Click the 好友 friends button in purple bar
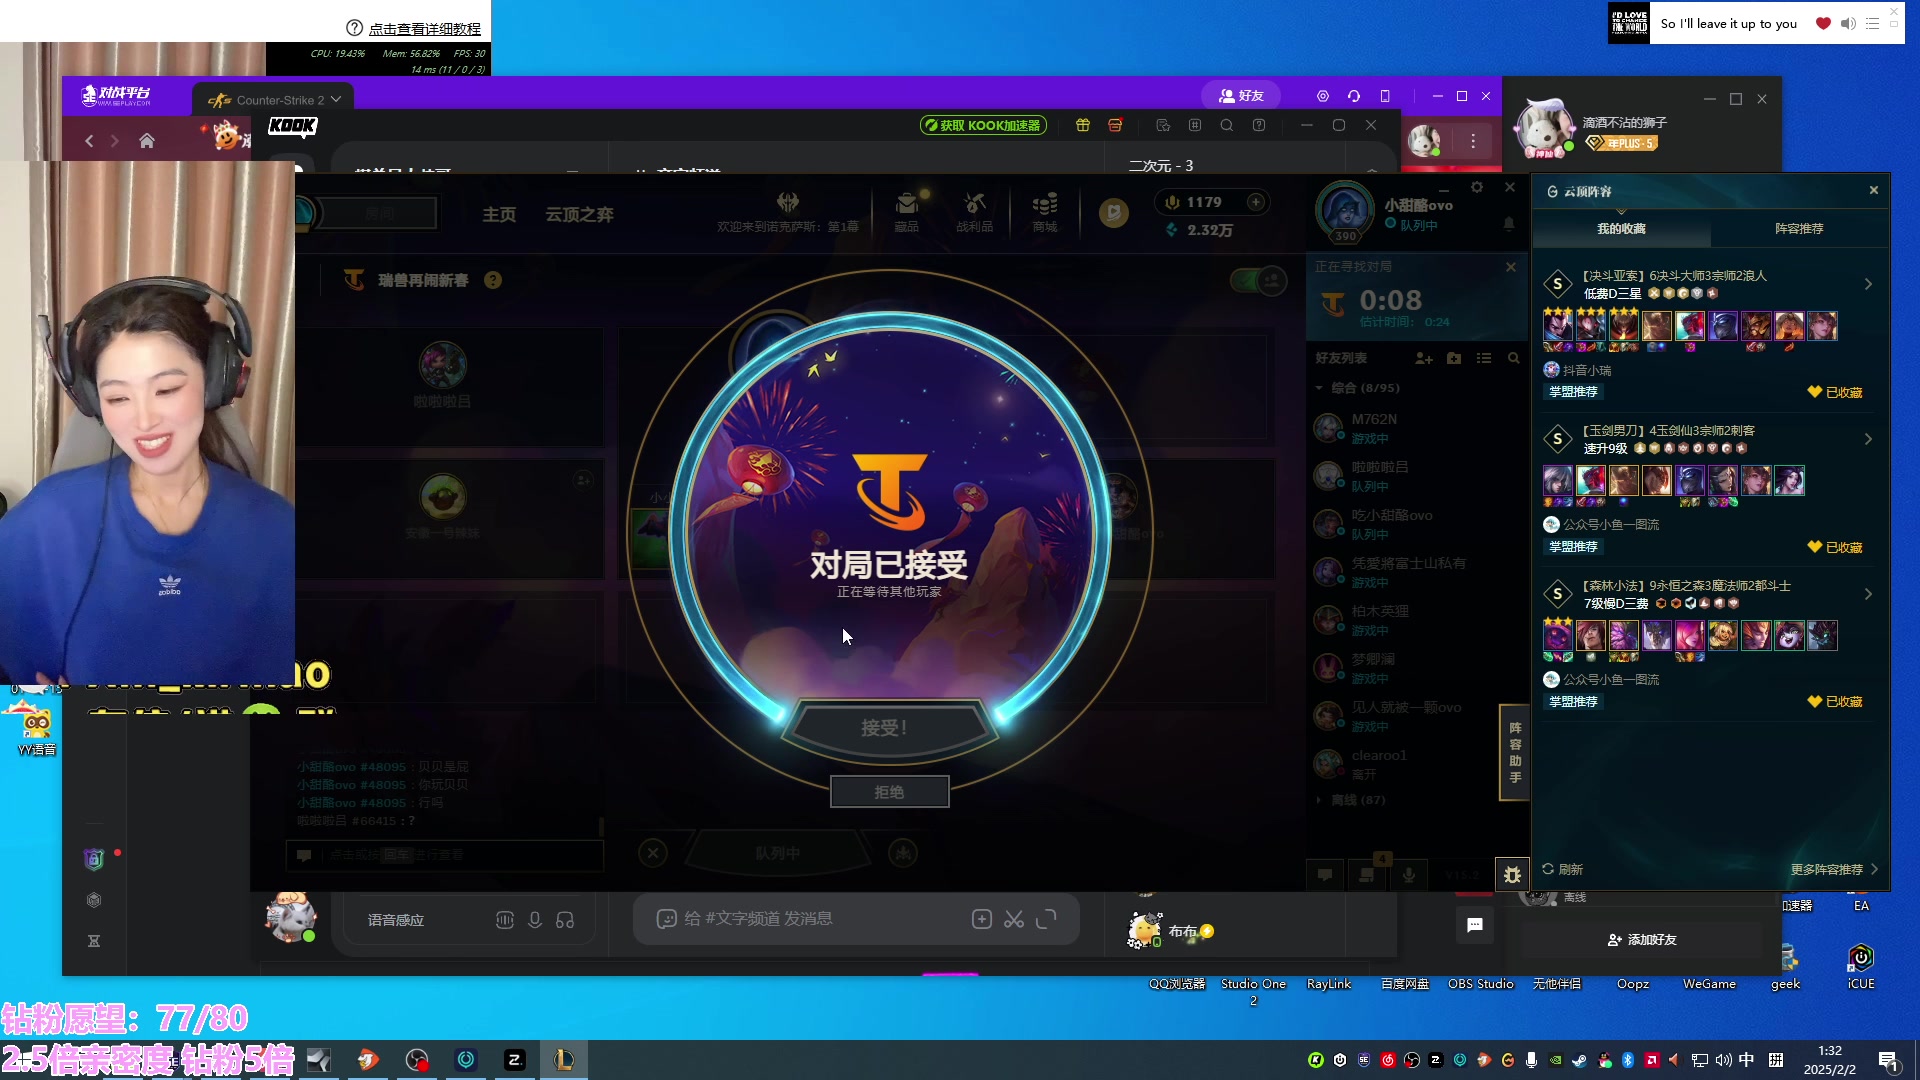The height and width of the screenshot is (1080, 1920). coord(1241,96)
